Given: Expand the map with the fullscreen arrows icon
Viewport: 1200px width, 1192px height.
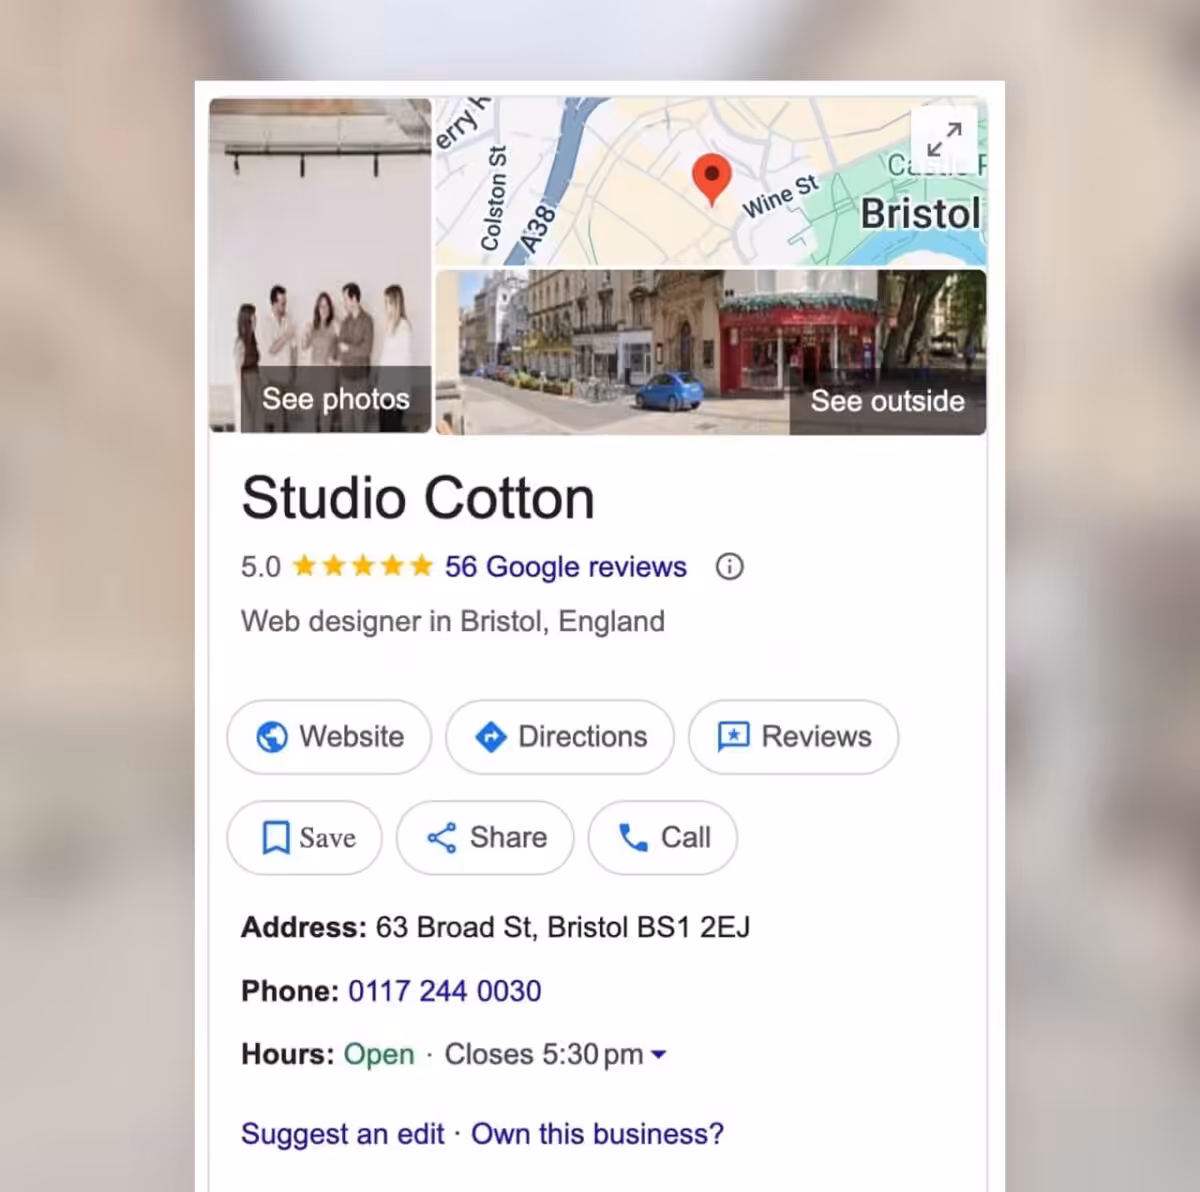Looking at the screenshot, I should tap(944, 140).
